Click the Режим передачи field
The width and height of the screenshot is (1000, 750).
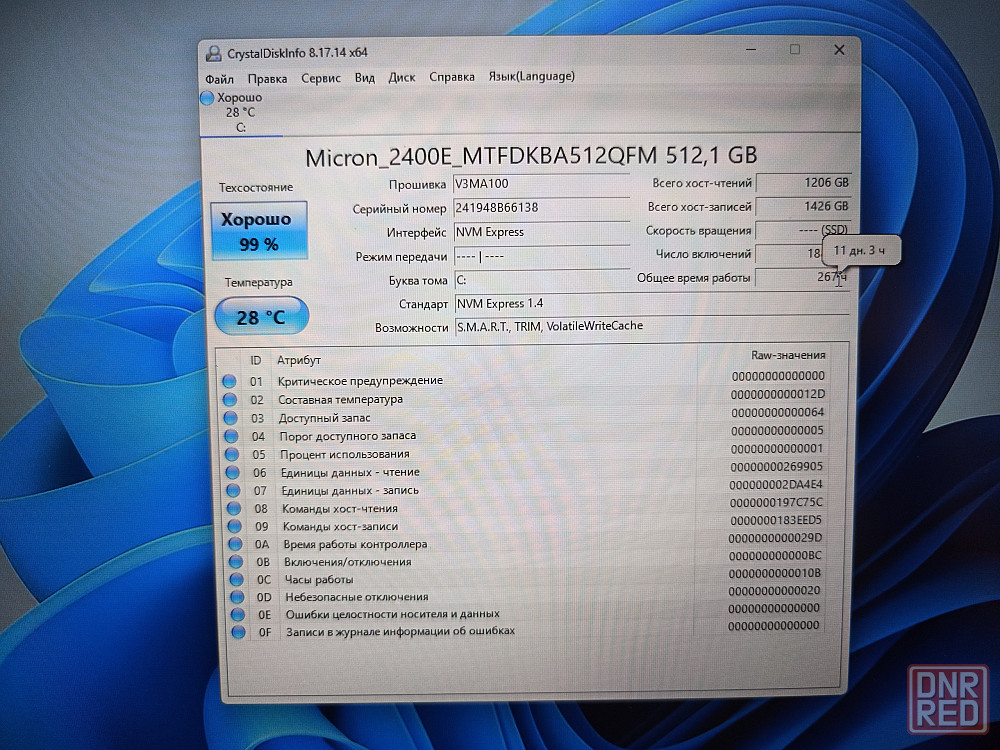tap(541, 256)
